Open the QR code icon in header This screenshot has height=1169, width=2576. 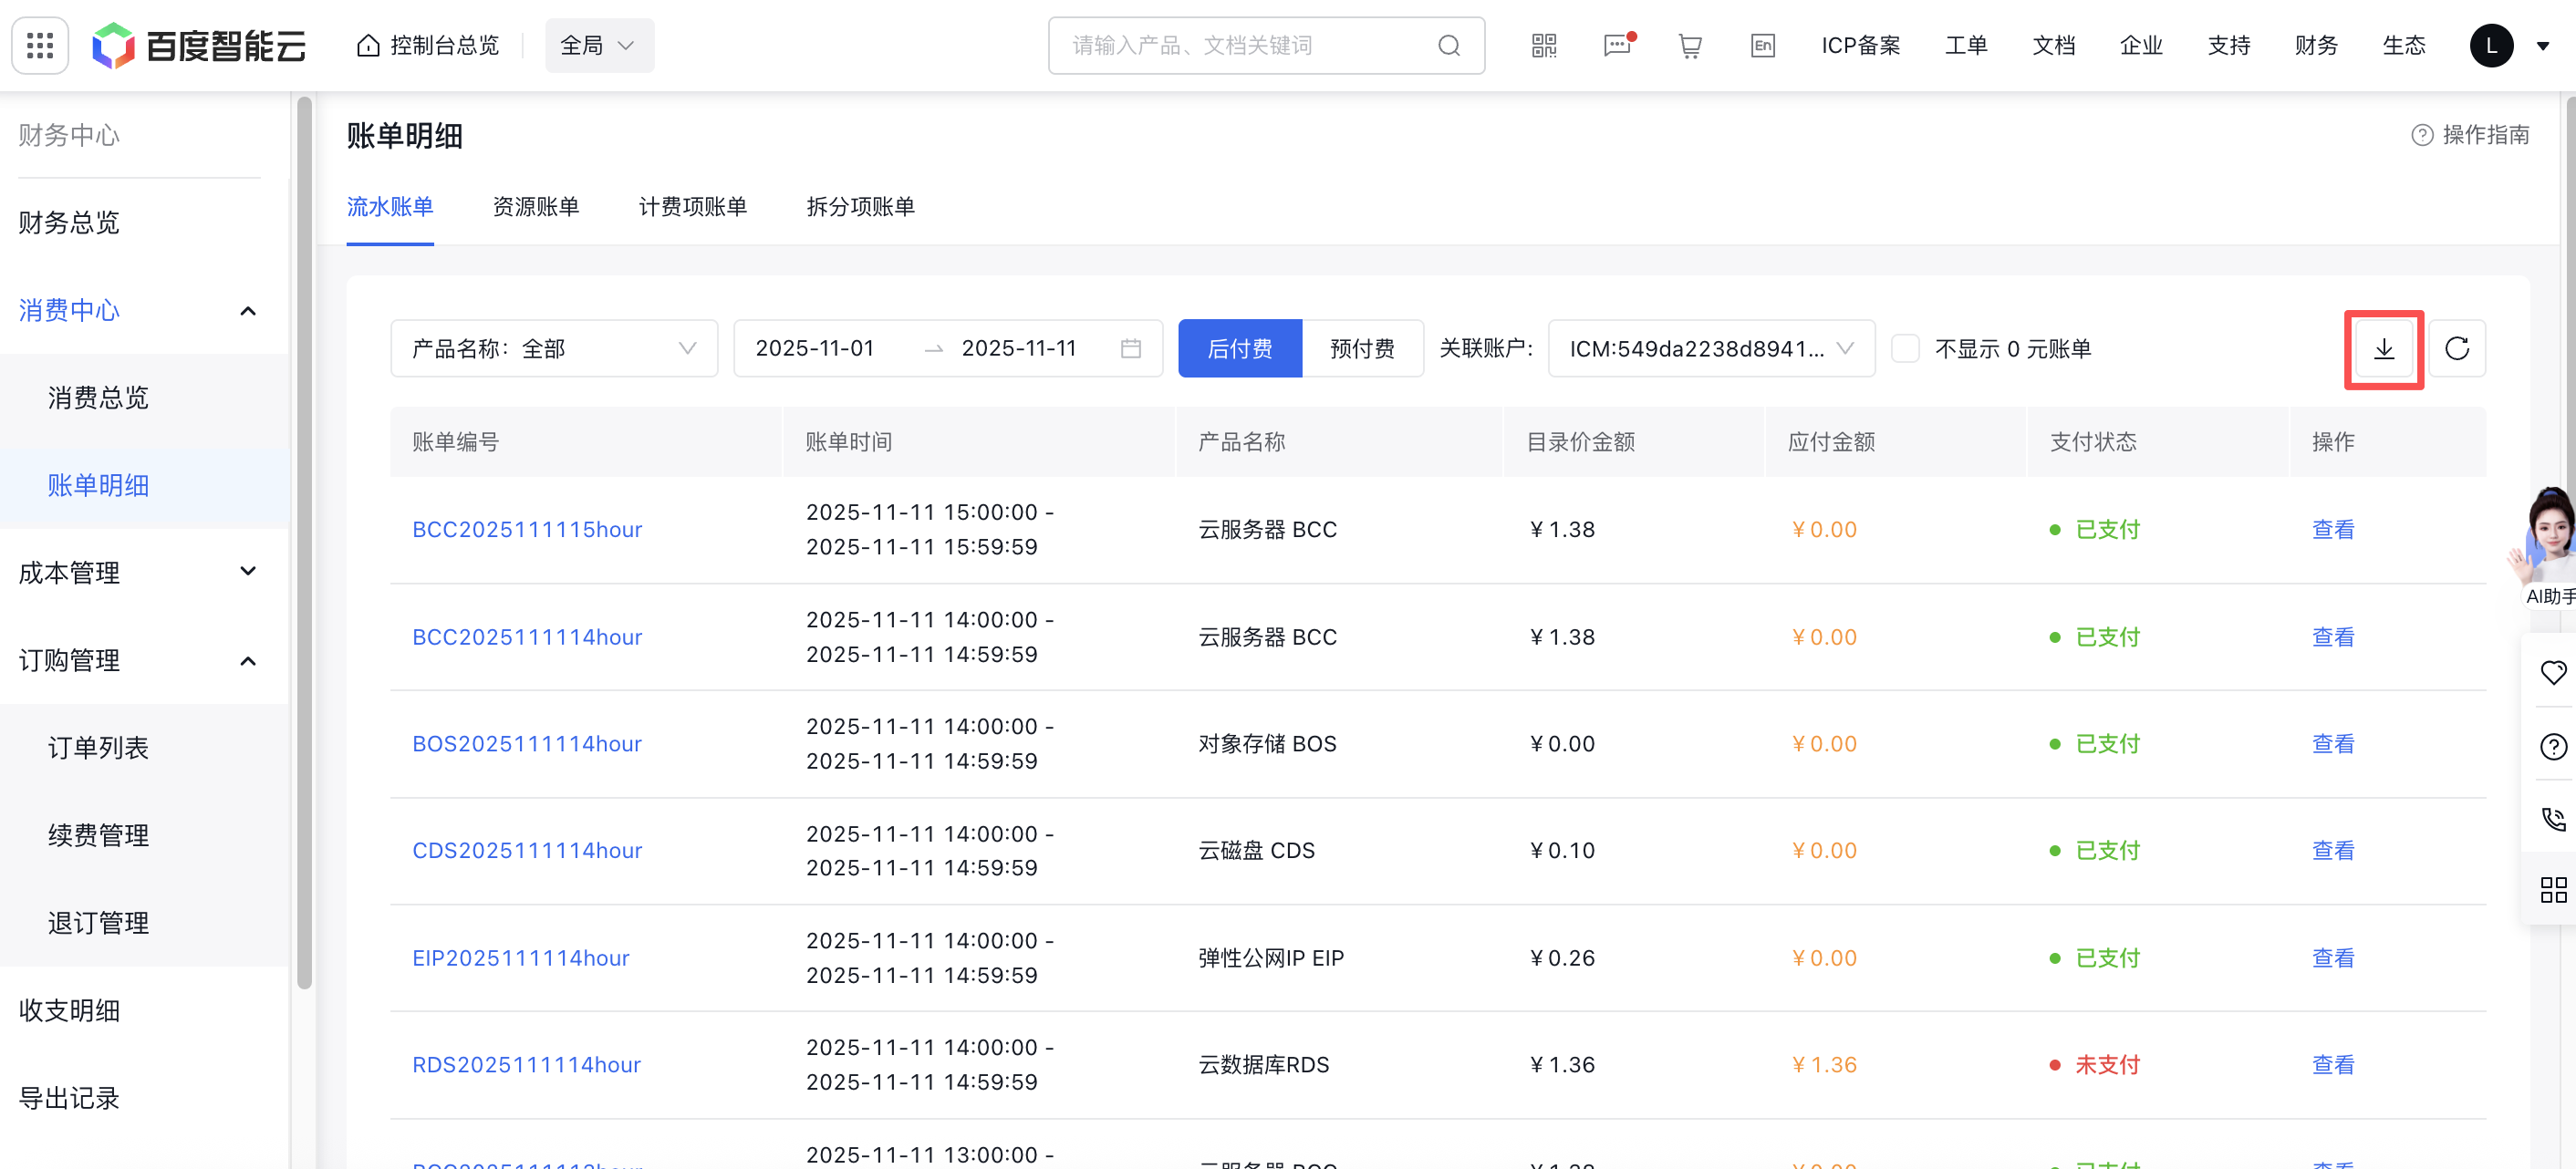(x=1543, y=45)
